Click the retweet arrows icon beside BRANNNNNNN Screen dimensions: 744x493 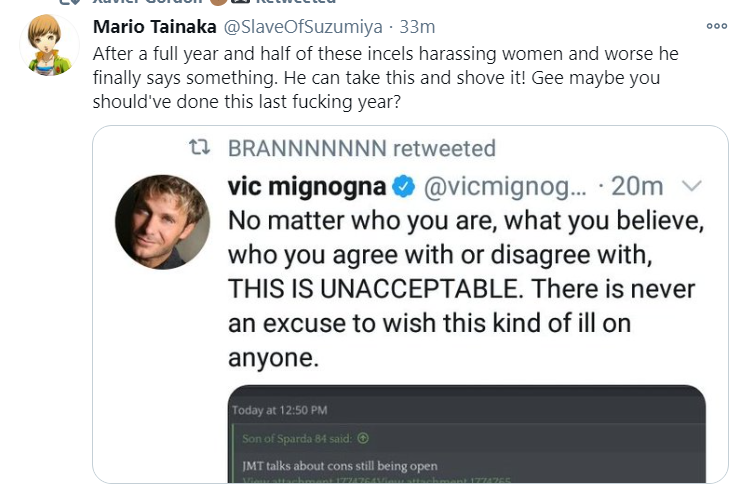(x=199, y=148)
